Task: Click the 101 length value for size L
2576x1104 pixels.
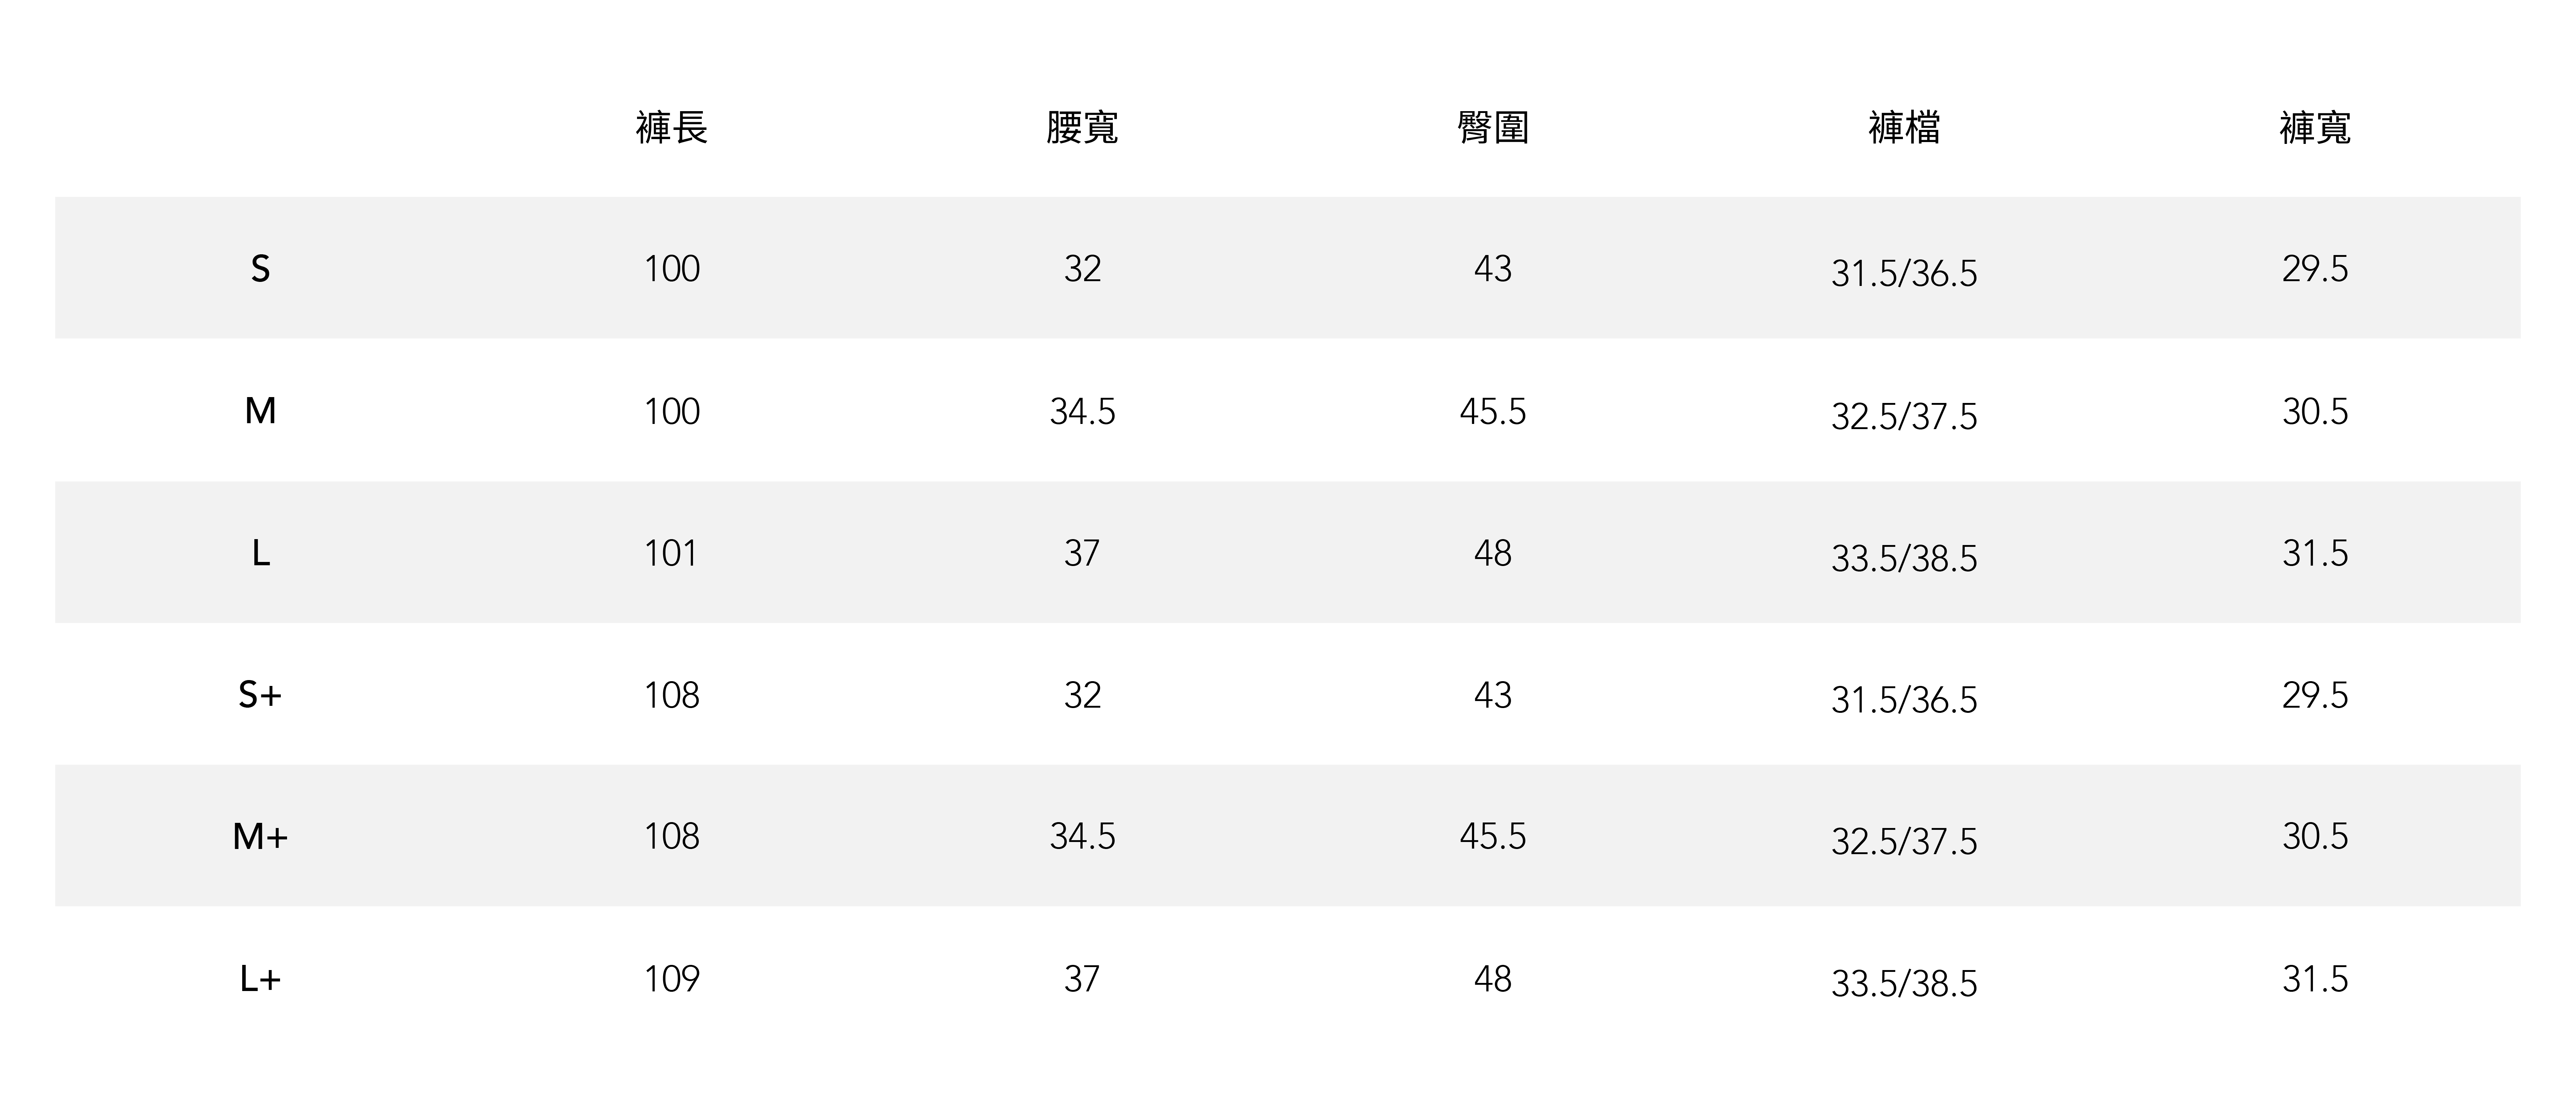Action: click(x=671, y=553)
